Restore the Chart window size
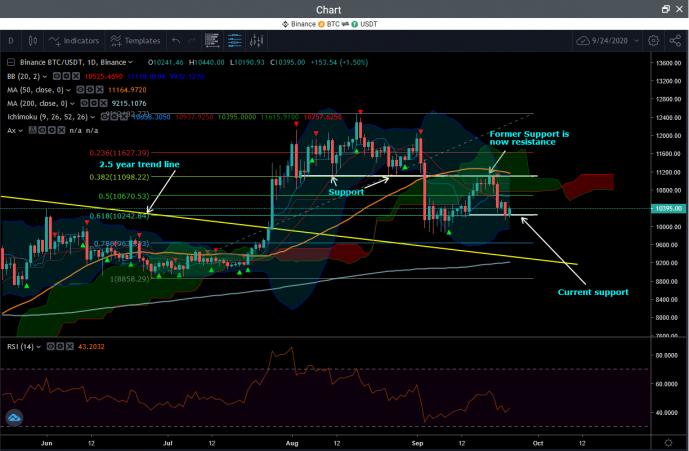 click(666, 9)
